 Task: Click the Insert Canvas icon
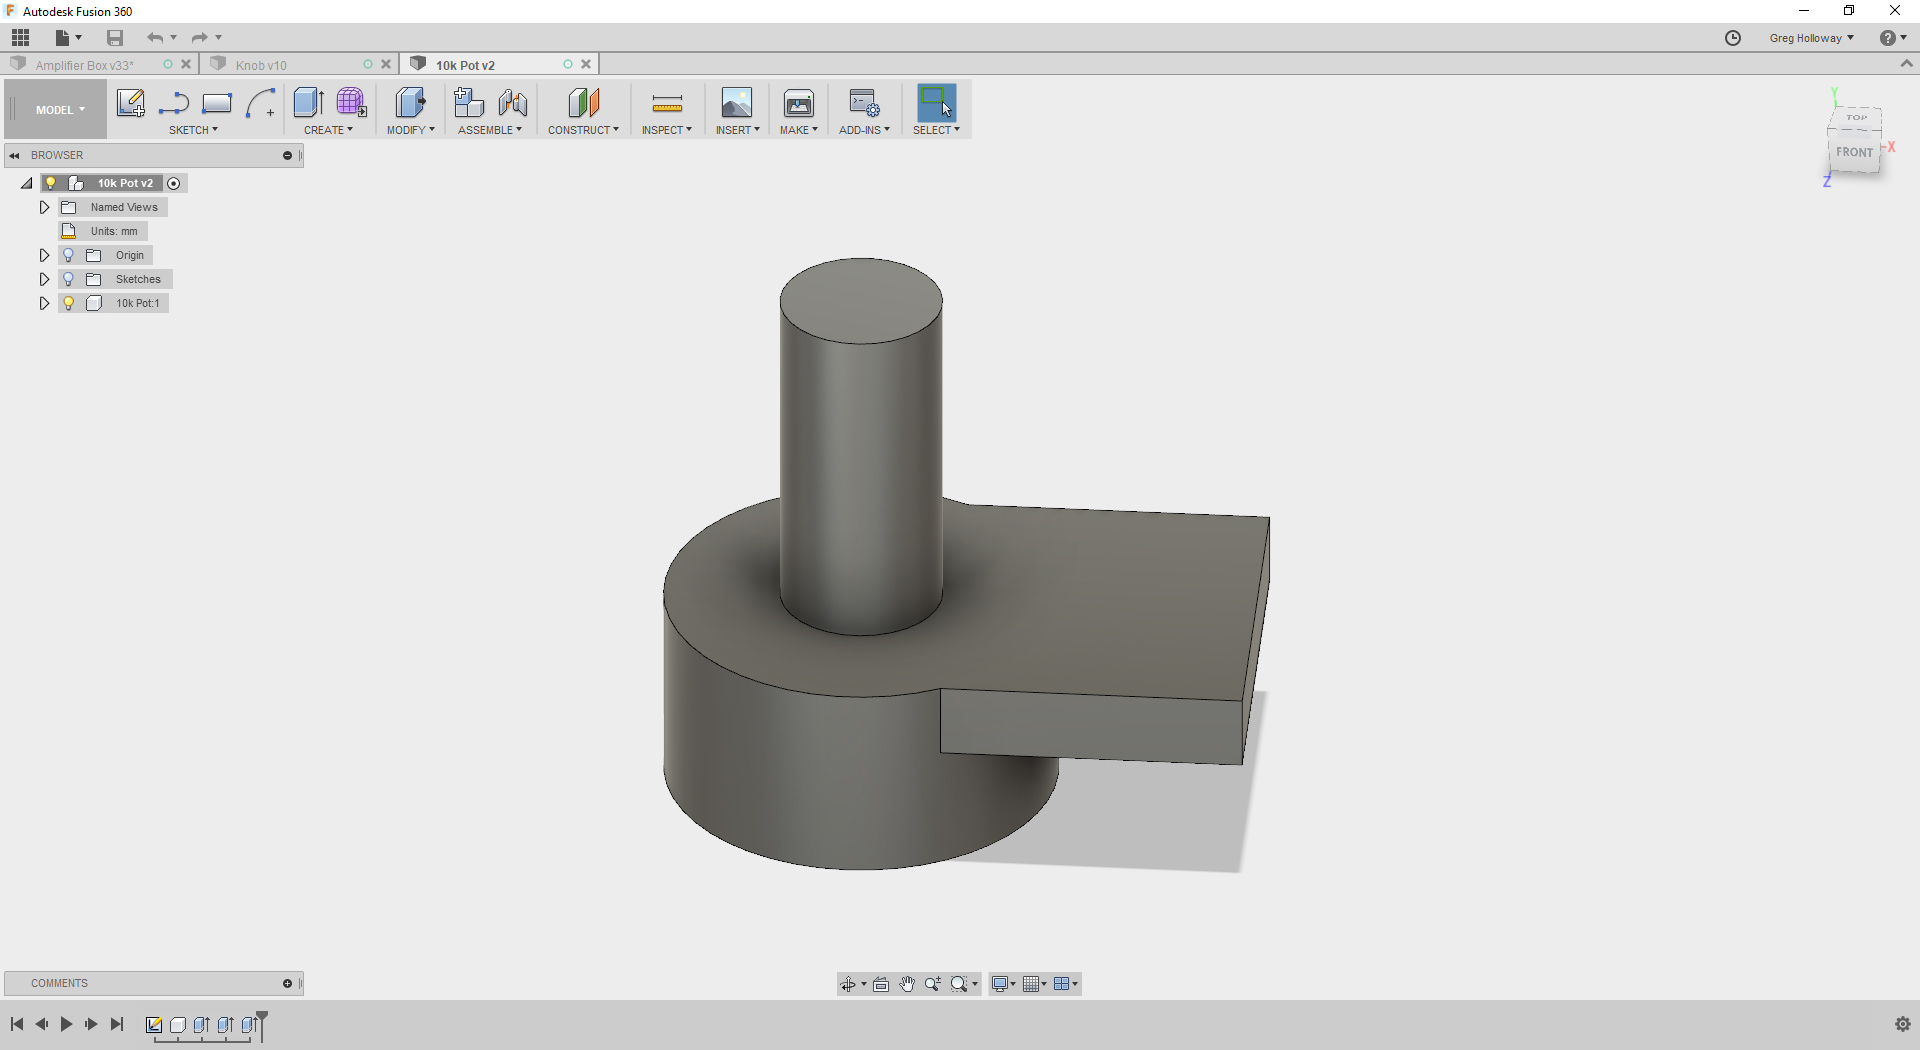(x=737, y=103)
